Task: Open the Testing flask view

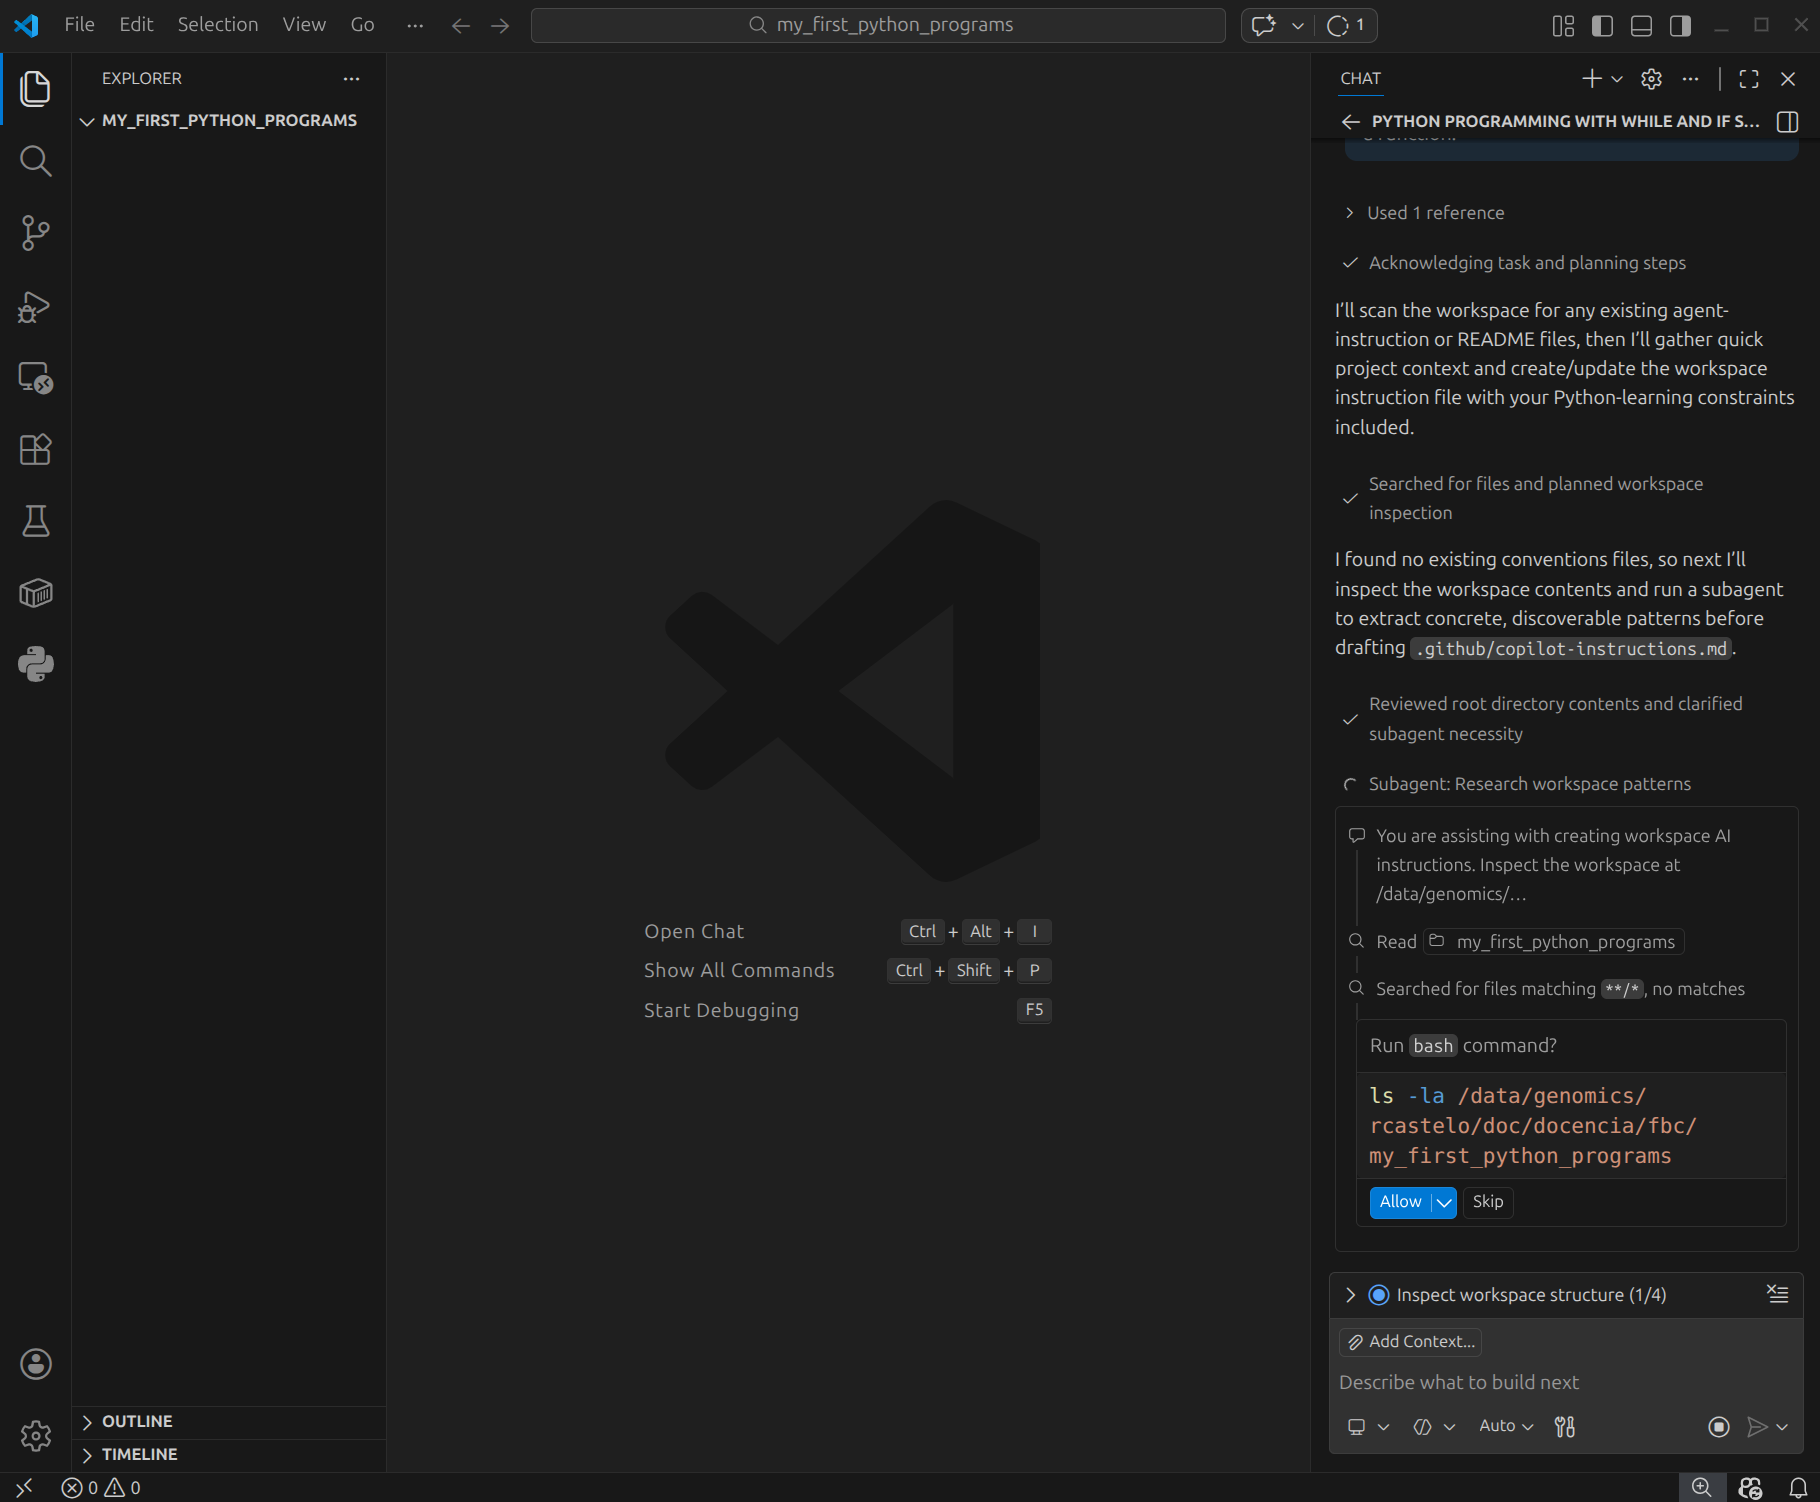Action: (x=36, y=521)
